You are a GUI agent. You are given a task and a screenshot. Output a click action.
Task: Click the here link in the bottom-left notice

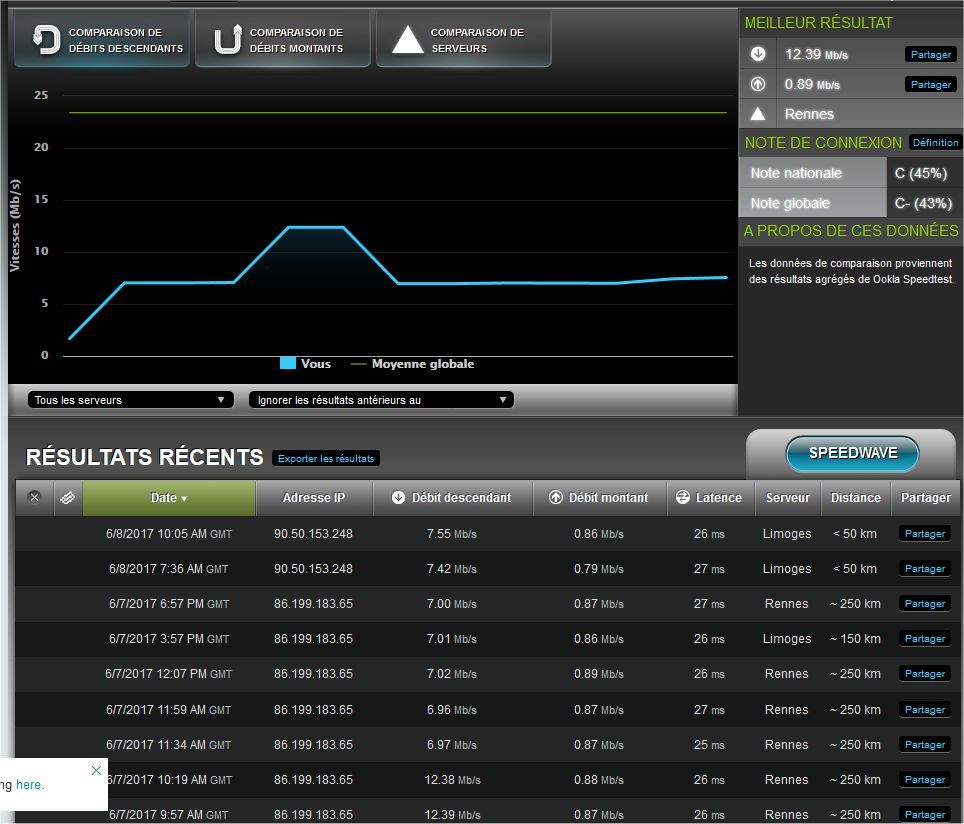30,784
